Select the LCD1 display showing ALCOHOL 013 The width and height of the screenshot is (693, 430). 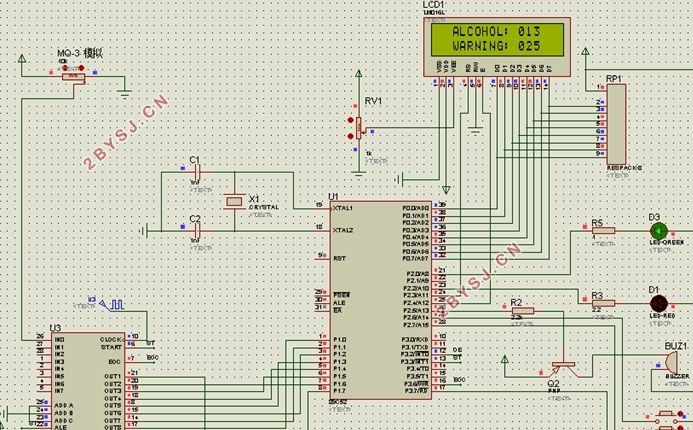(x=497, y=47)
